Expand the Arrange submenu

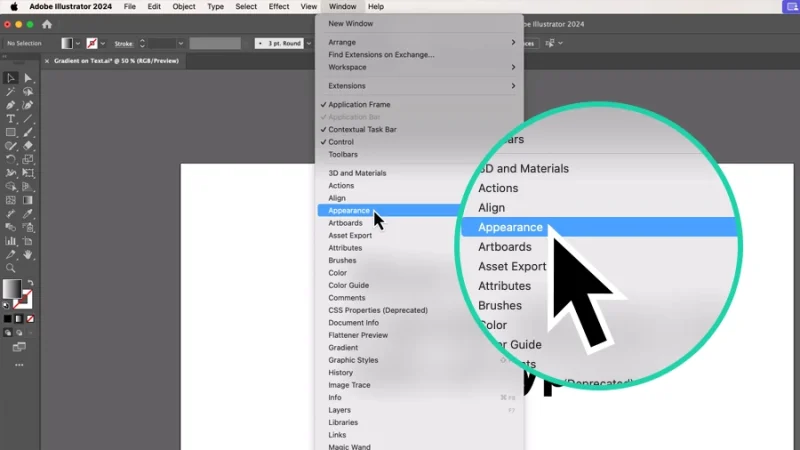[419, 42]
